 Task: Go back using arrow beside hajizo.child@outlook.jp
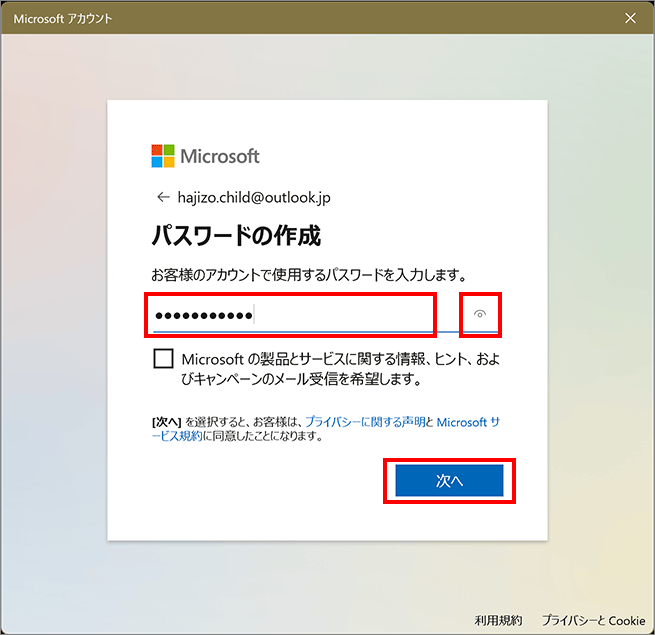coord(163,197)
